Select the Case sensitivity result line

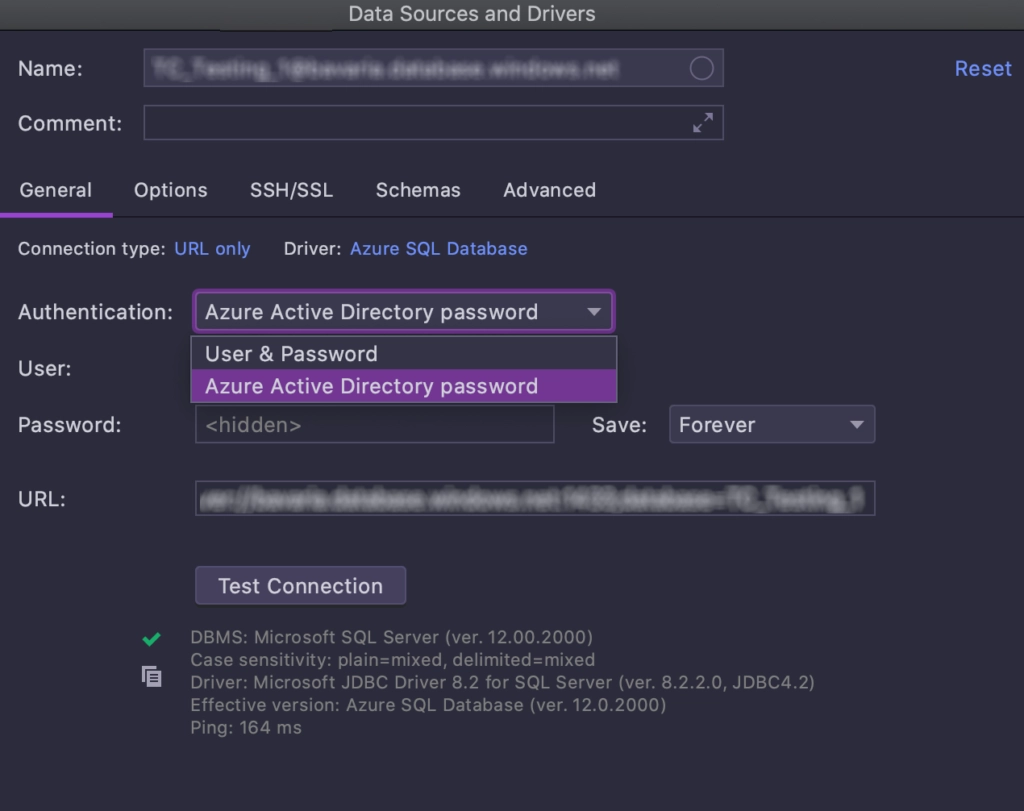(x=392, y=660)
